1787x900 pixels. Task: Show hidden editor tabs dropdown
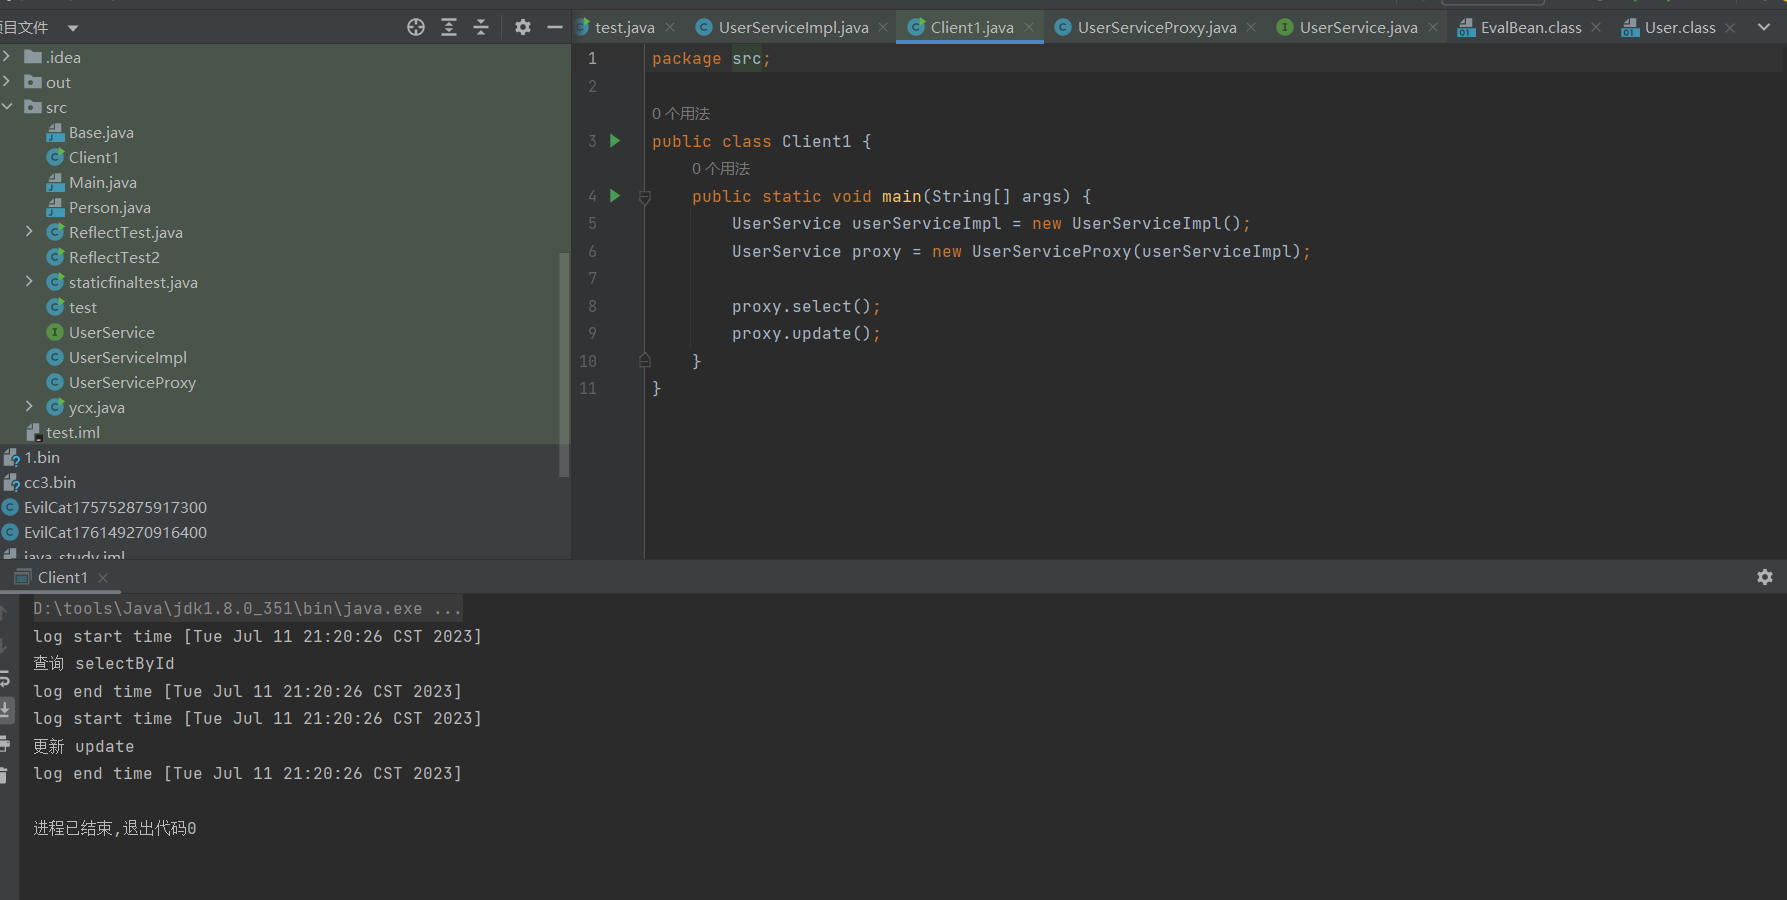pyautogui.click(x=1764, y=27)
